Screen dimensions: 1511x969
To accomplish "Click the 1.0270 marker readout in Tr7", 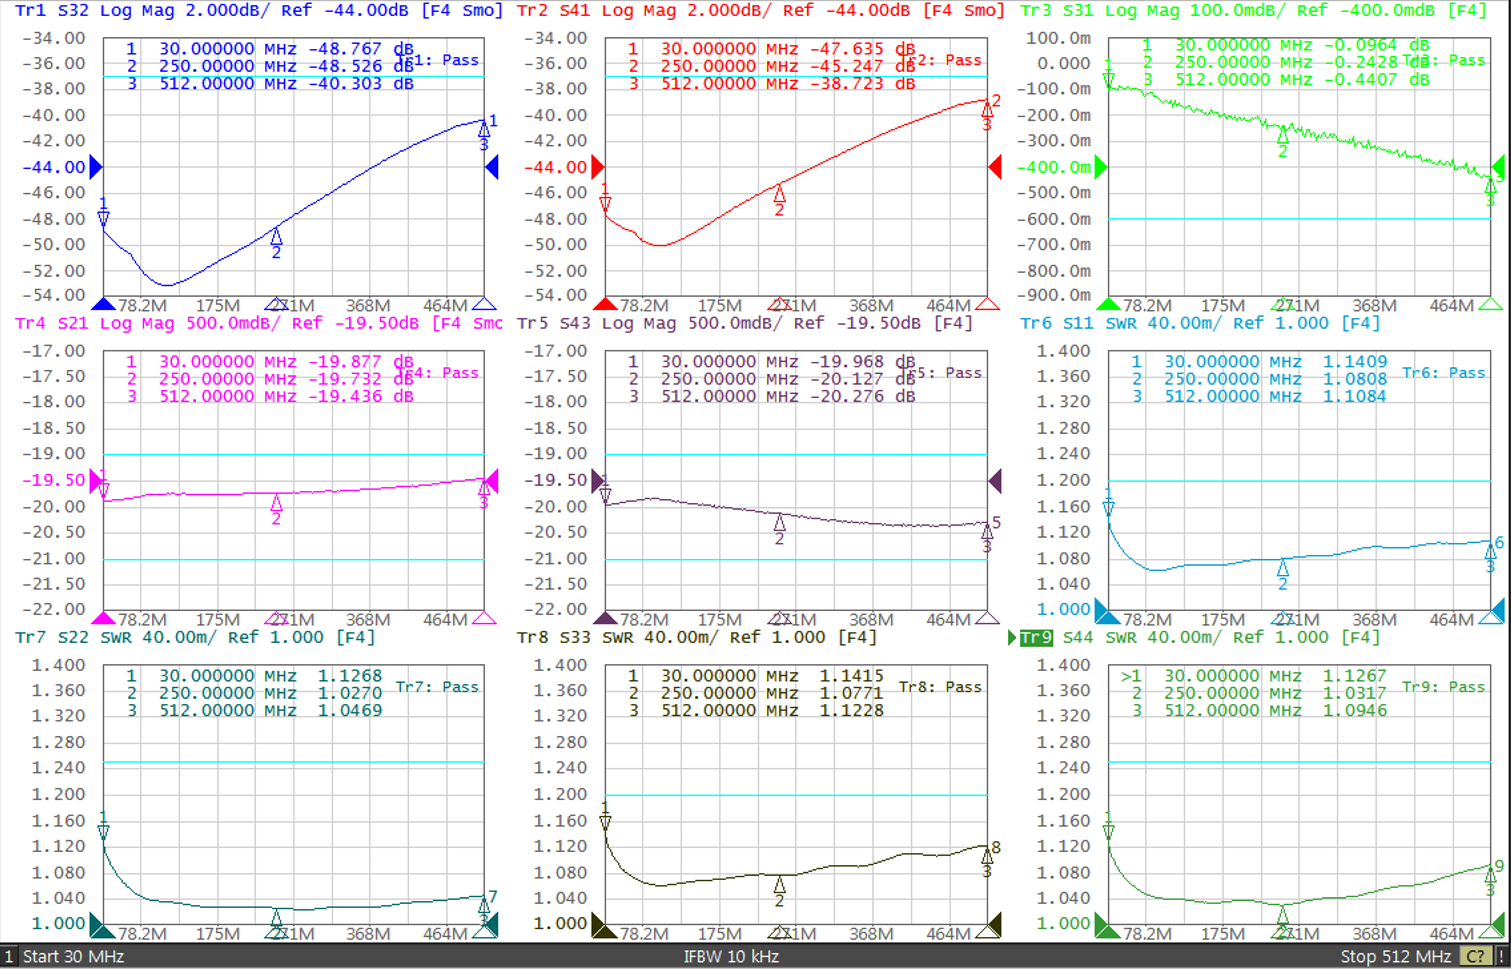I will click(349, 693).
